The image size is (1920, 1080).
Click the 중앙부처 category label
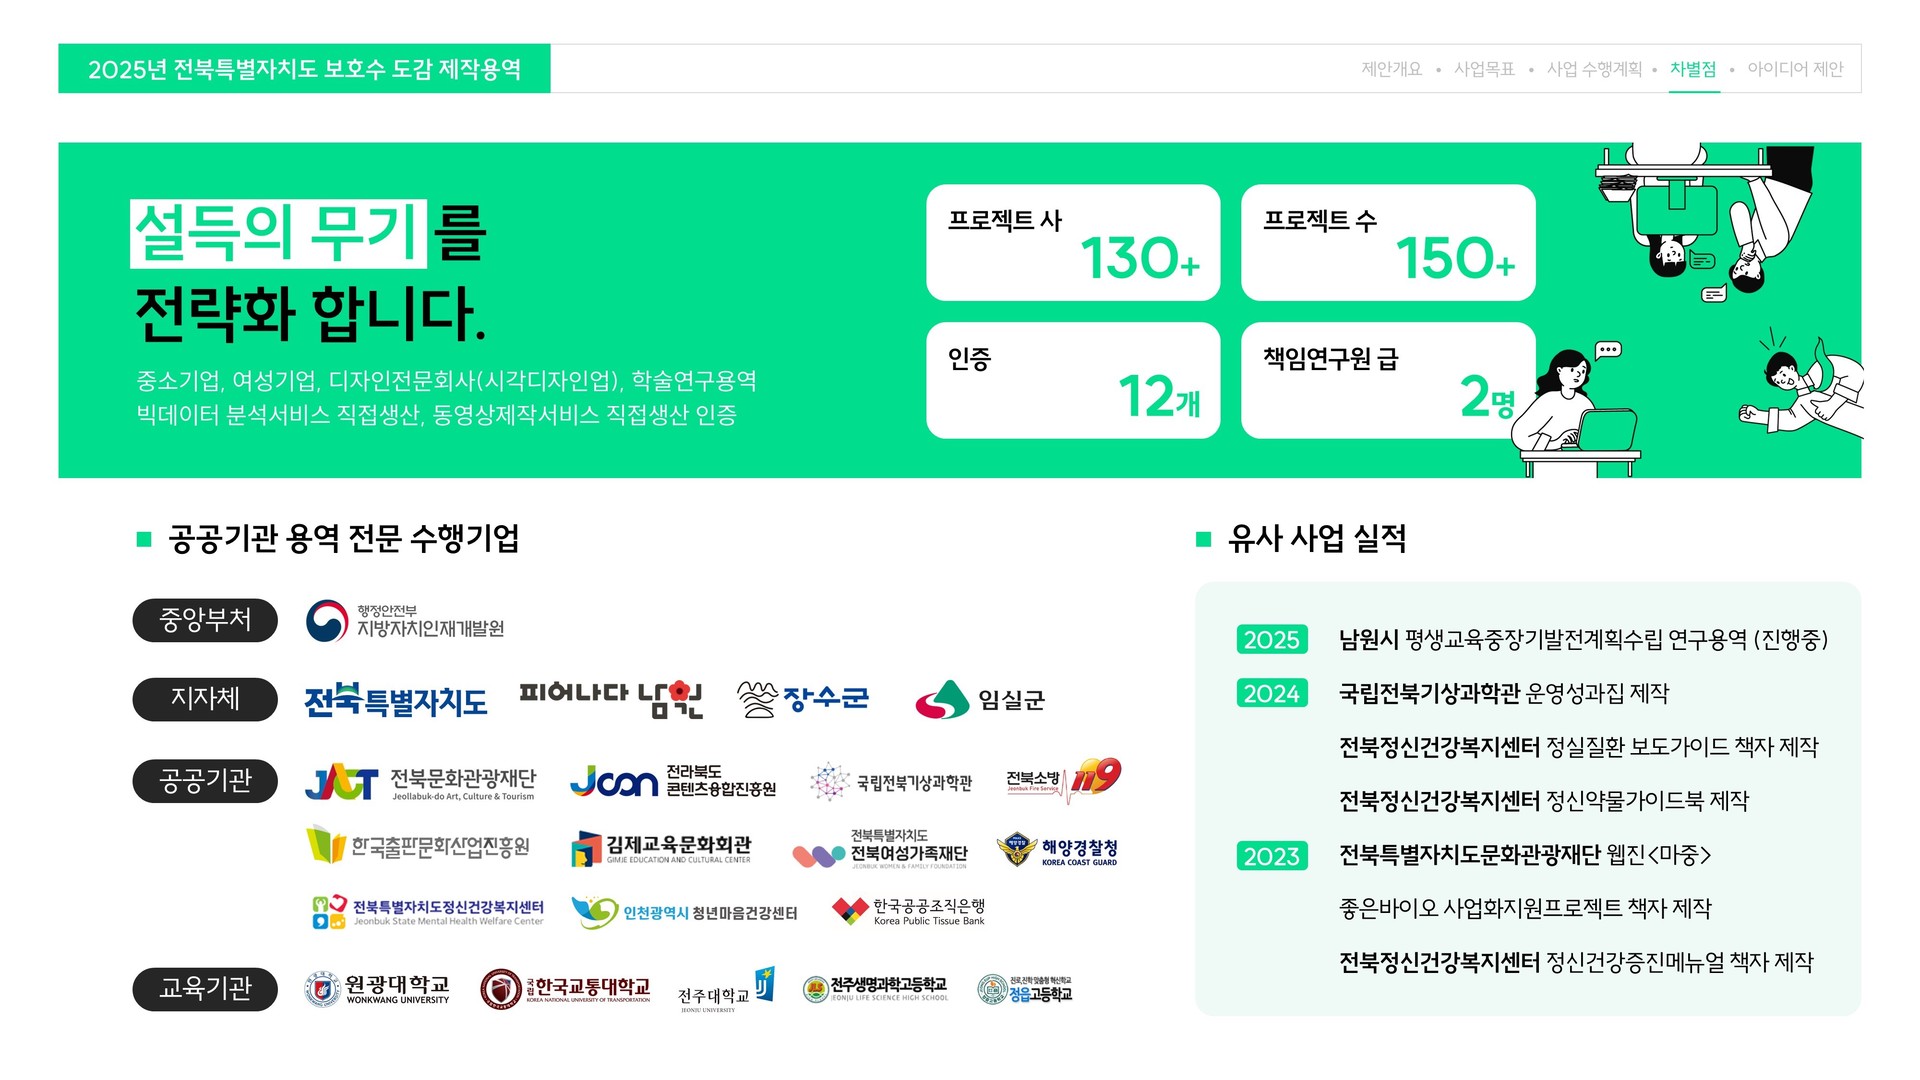[x=205, y=620]
